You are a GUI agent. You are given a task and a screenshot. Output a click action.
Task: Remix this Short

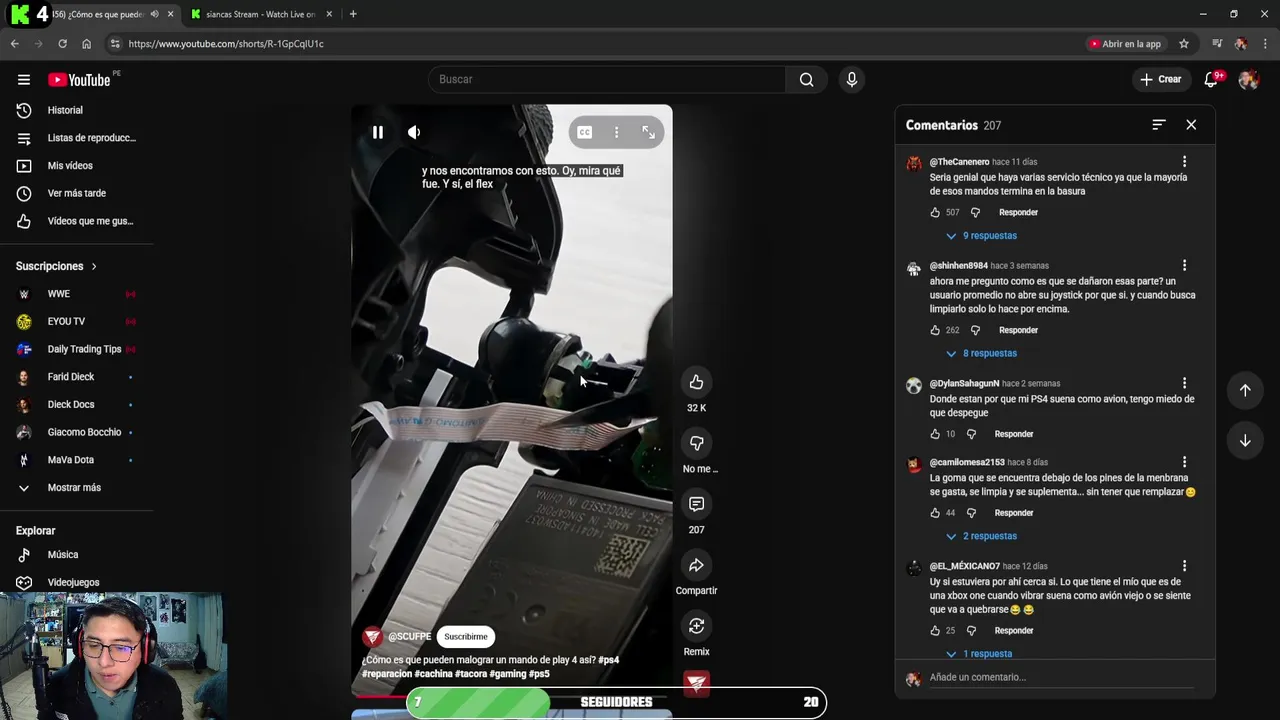pos(696,626)
